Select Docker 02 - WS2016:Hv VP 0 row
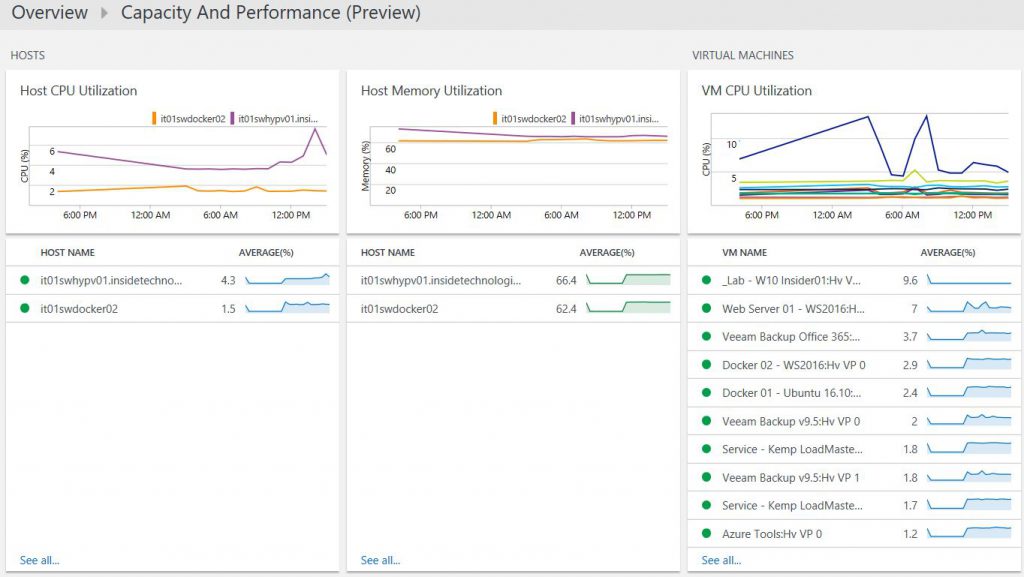1024x577 pixels. [854, 365]
